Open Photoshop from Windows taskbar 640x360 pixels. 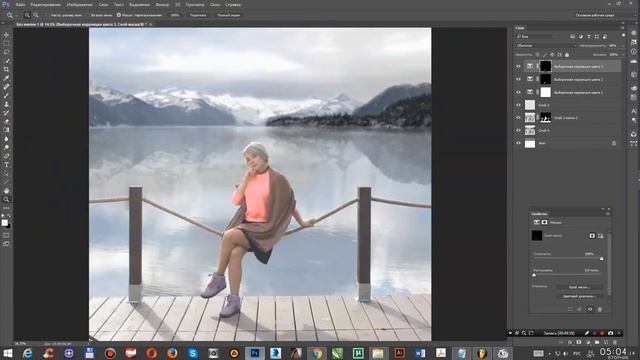coord(255,353)
